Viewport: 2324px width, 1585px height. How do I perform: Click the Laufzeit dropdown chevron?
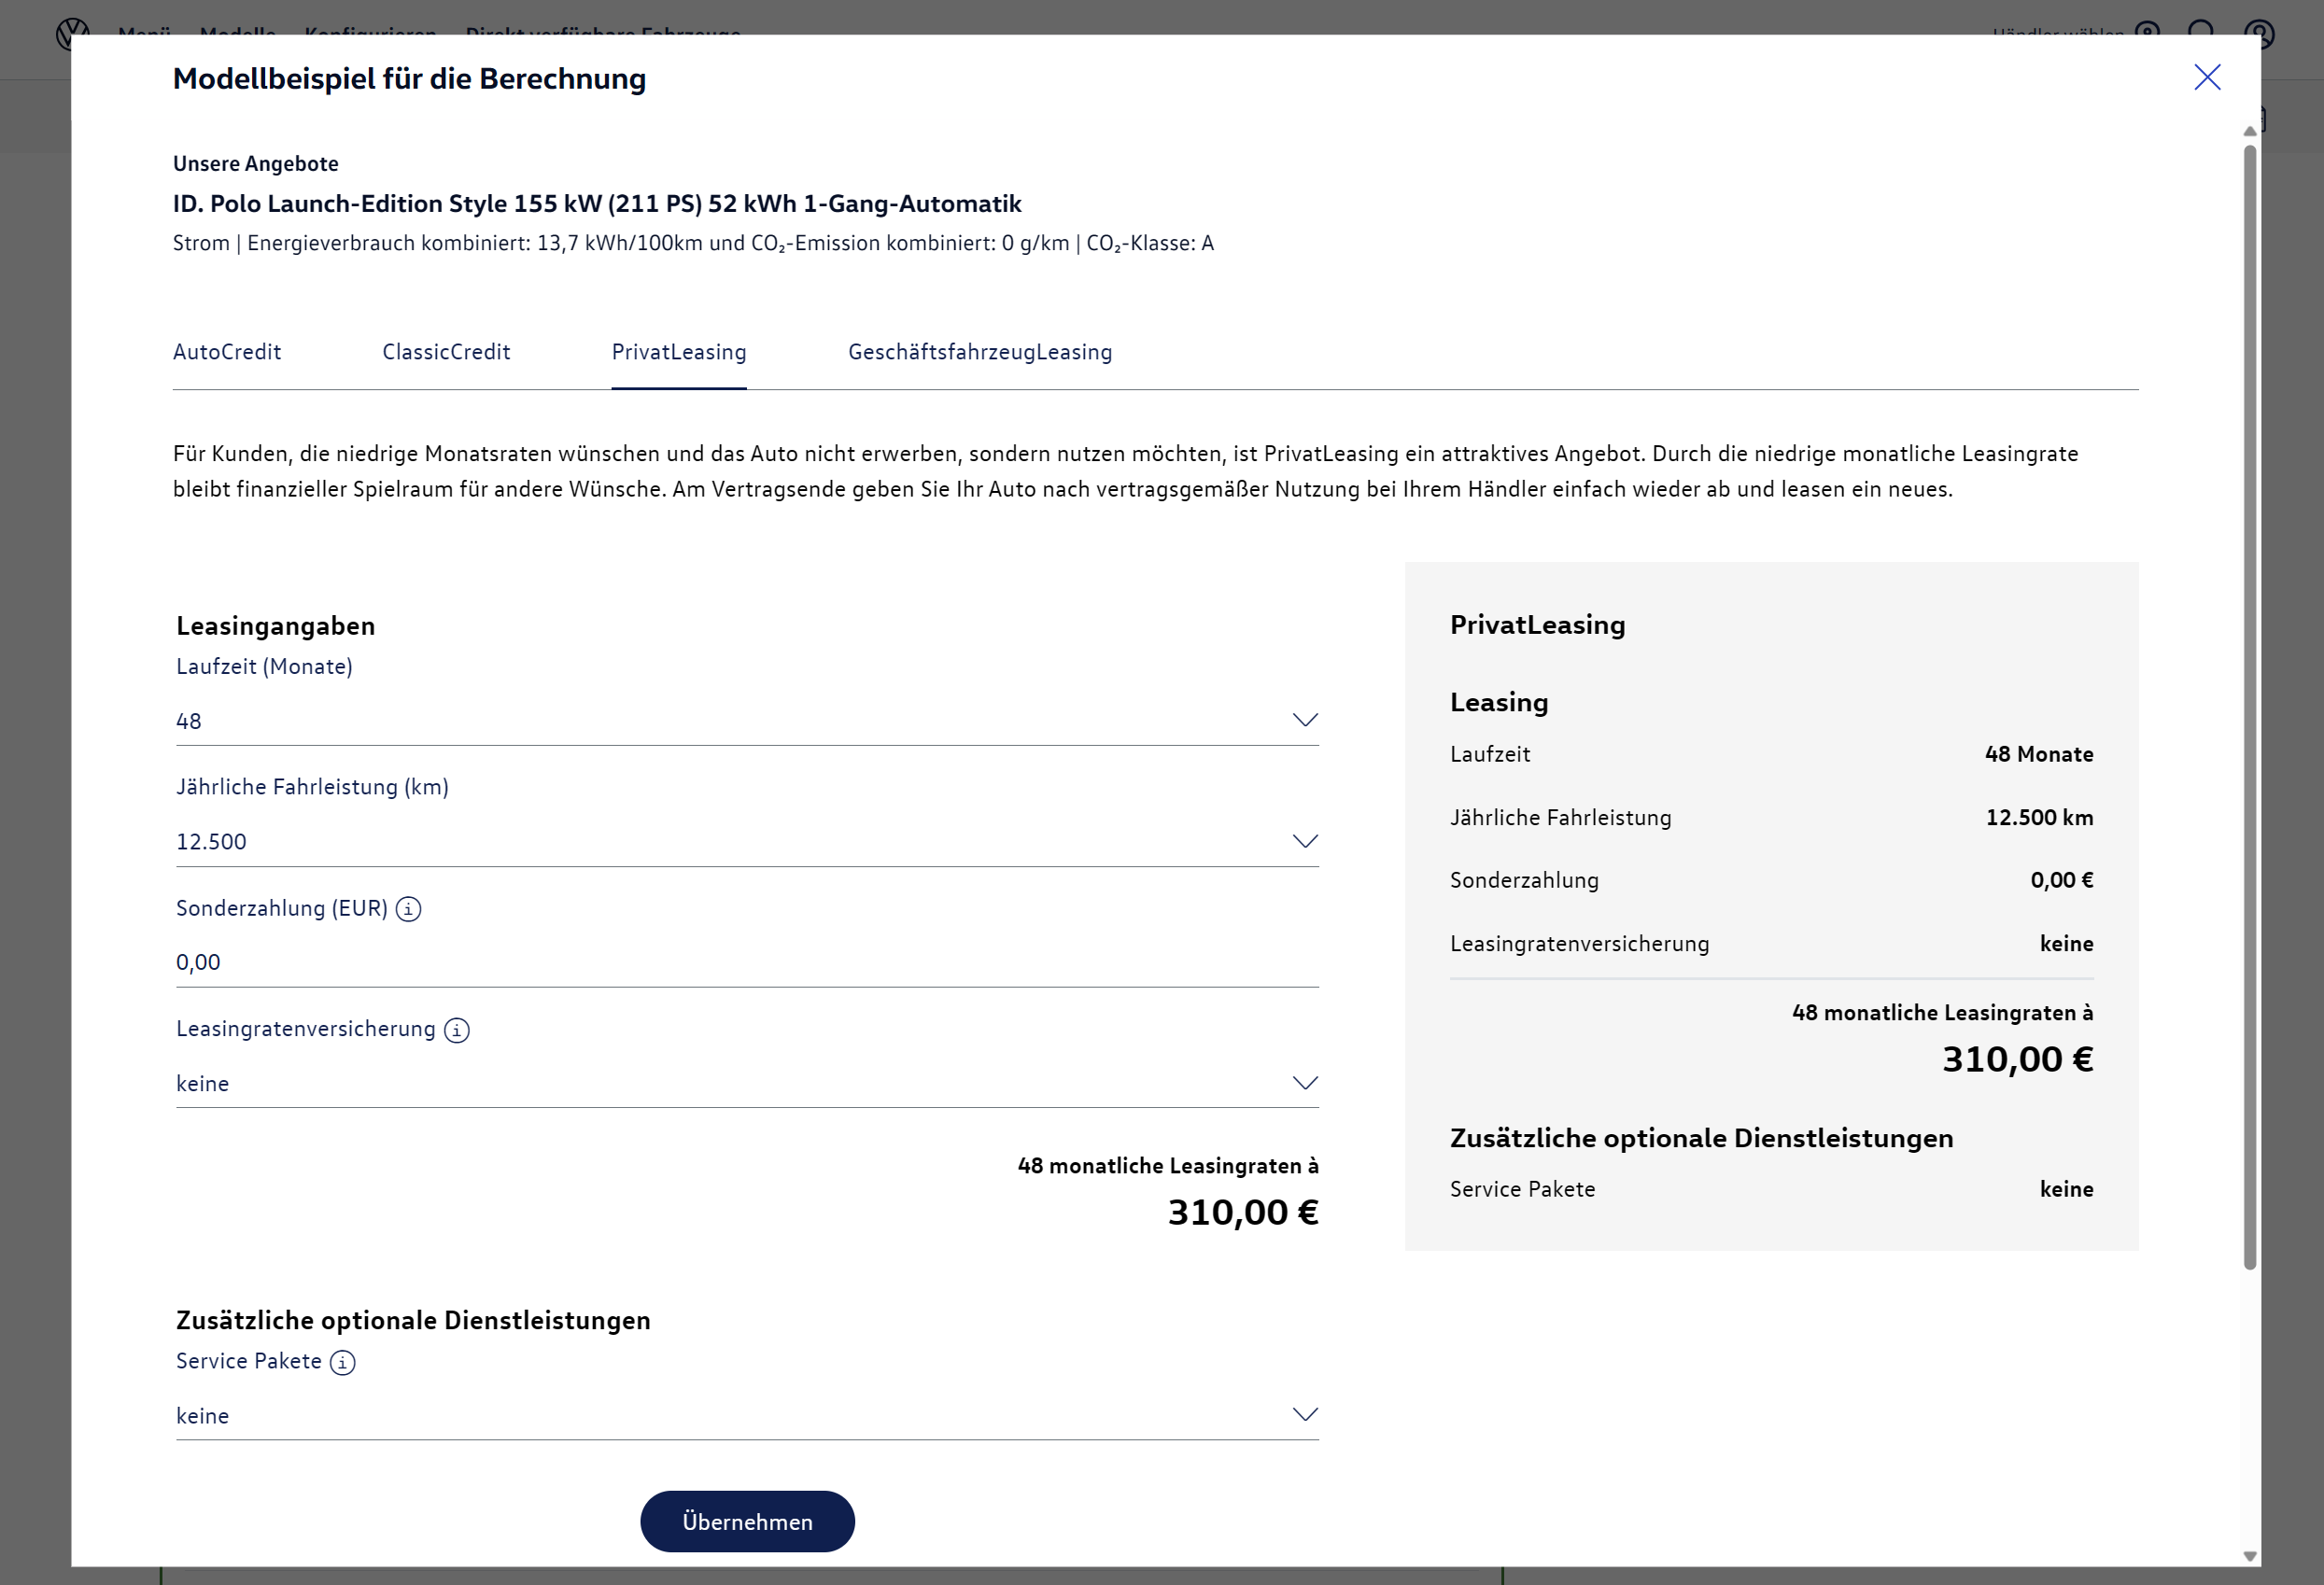click(1304, 720)
